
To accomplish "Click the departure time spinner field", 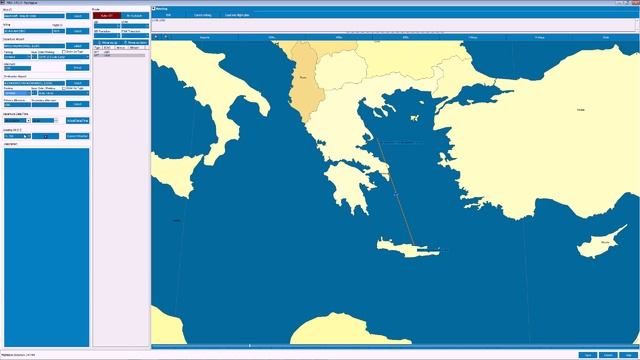I will pyautogui.click(x=45, y=120).
